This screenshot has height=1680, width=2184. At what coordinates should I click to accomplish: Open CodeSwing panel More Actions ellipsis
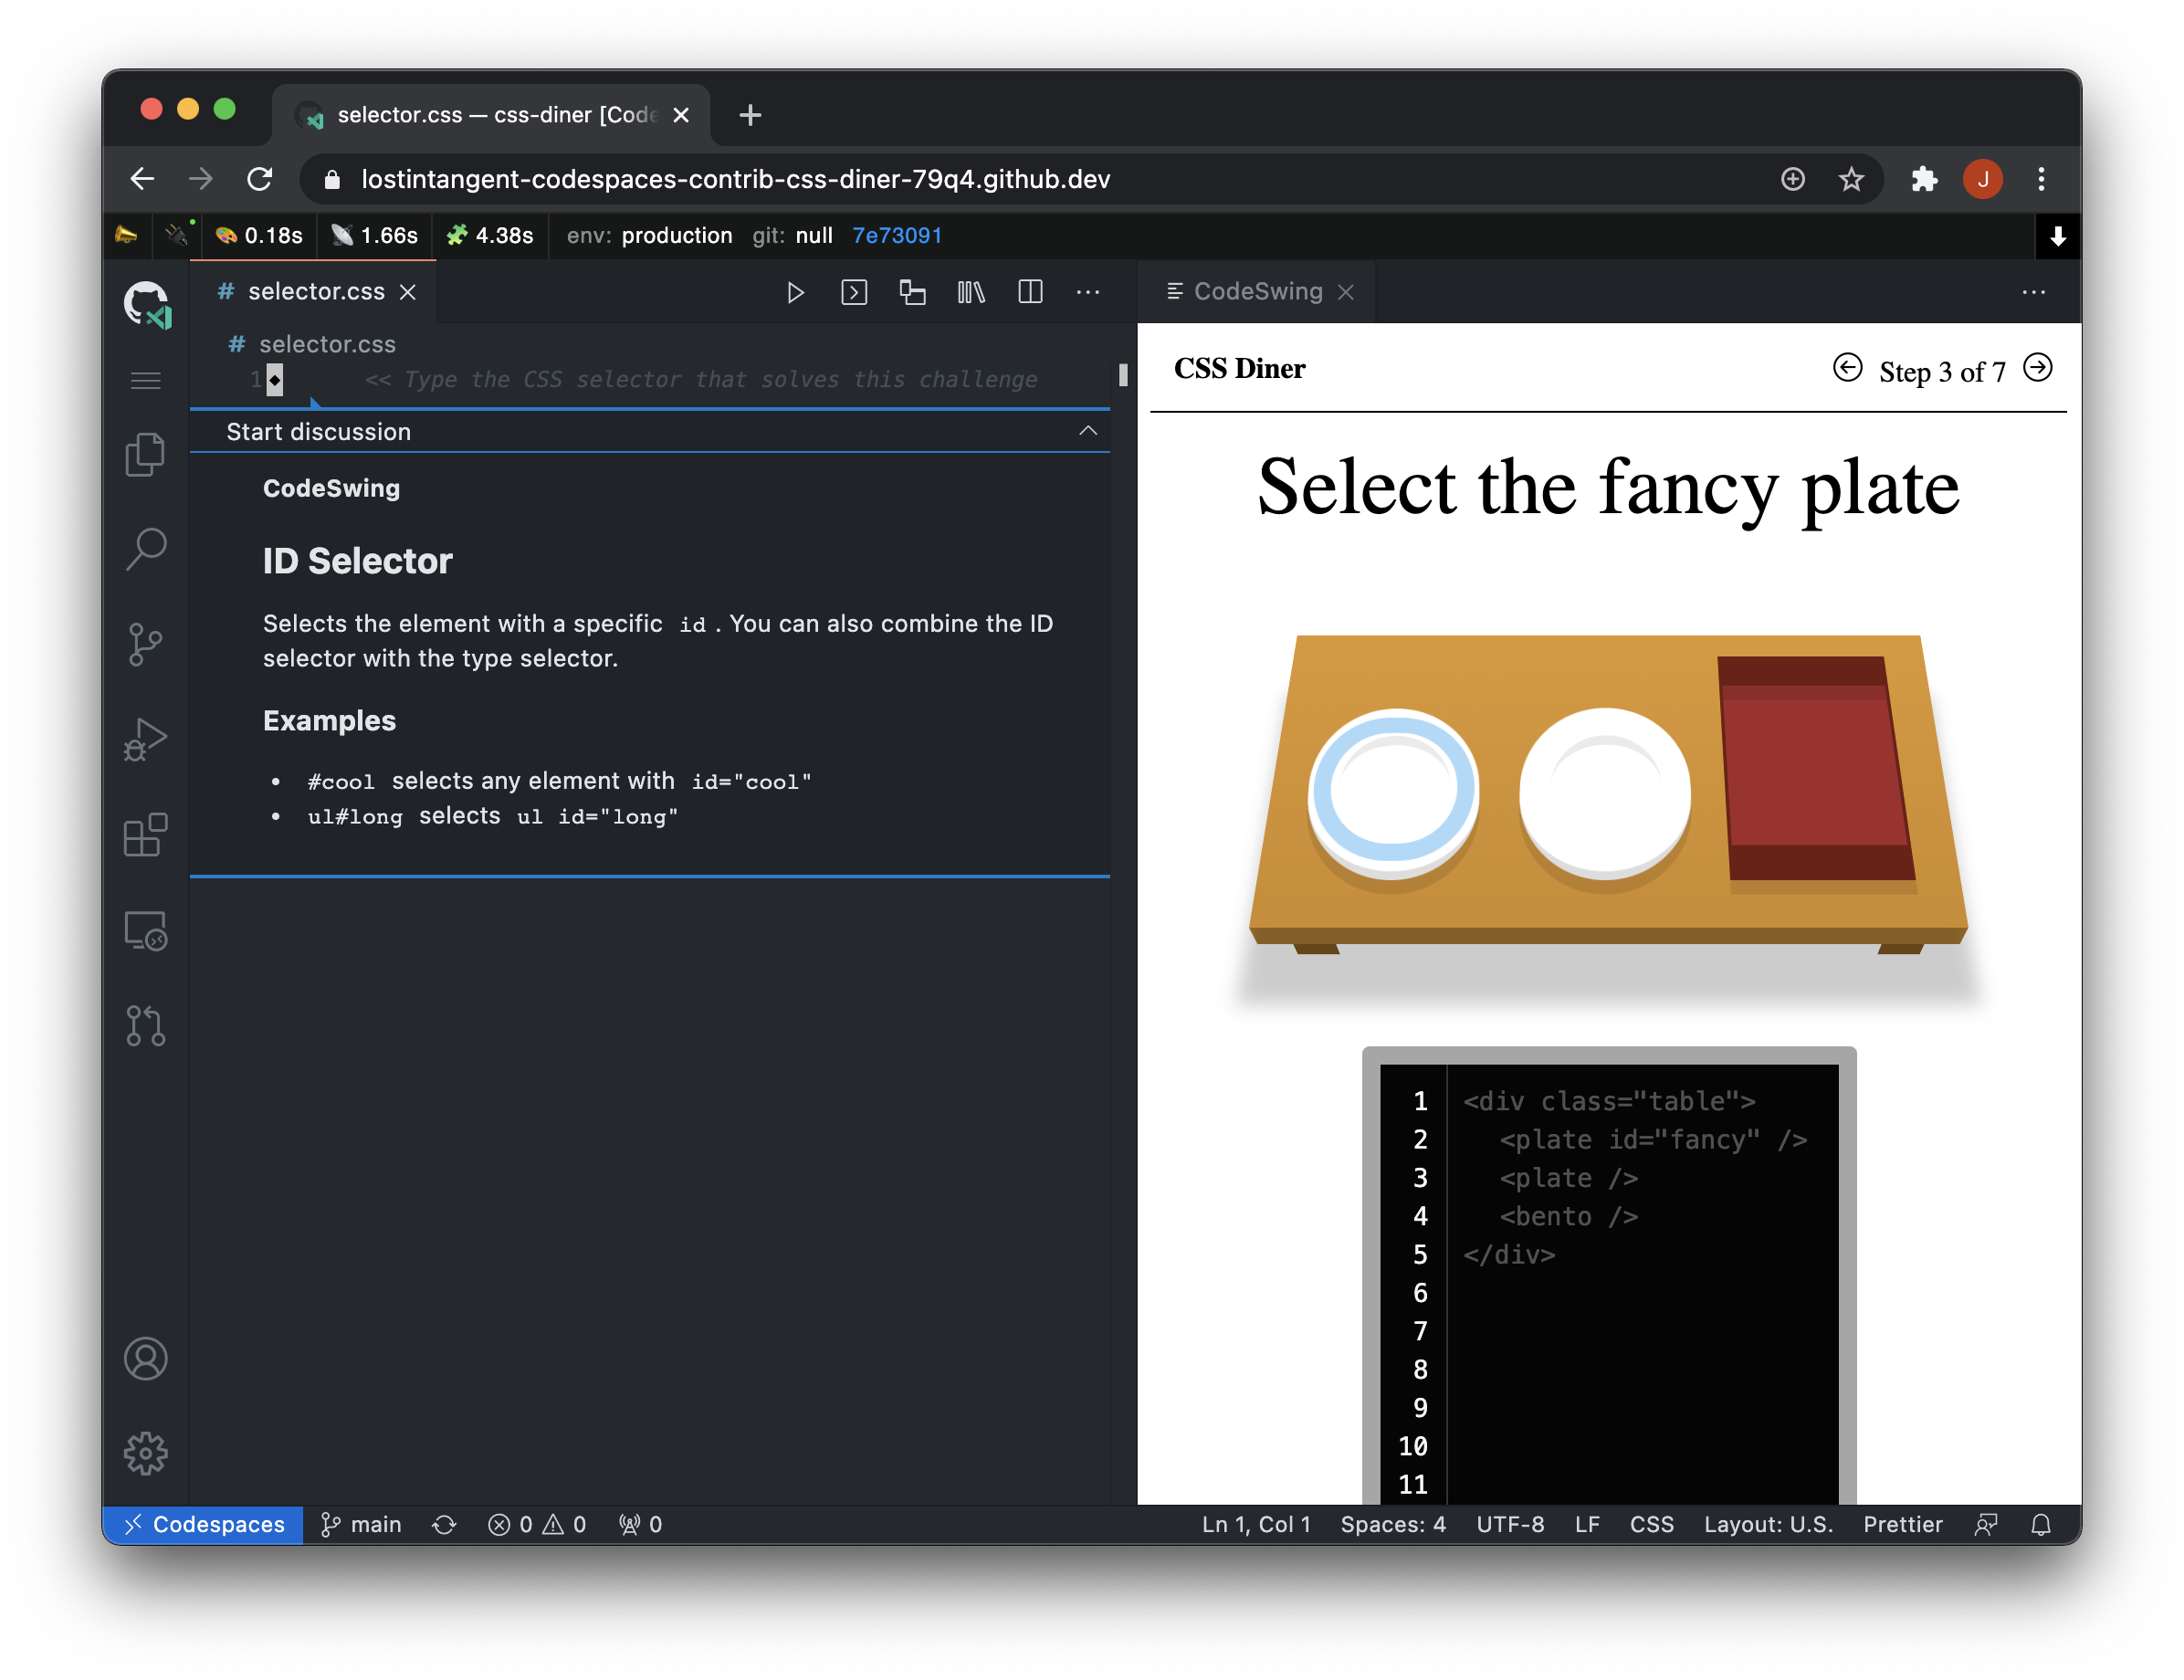pos(2033,292)
